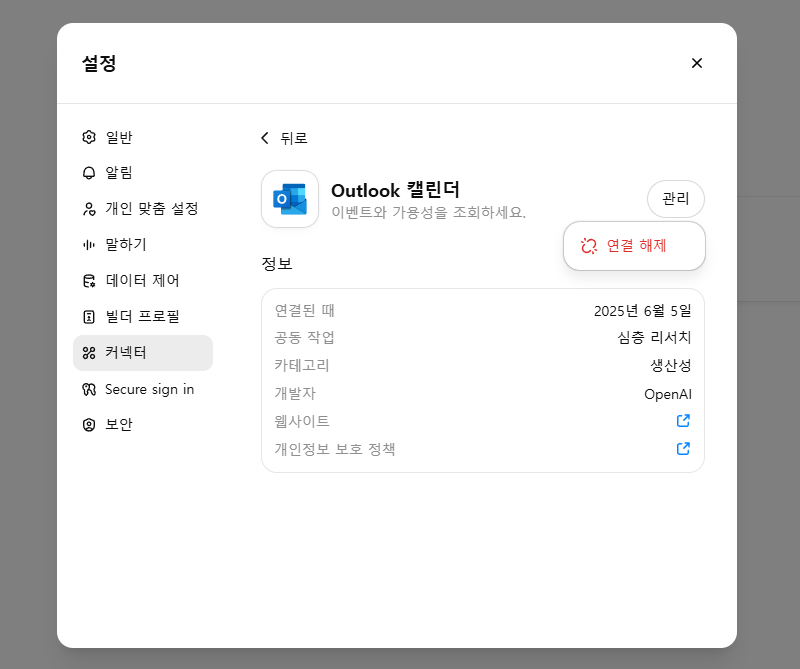The image size is (800, 669).
Task: Click the back chevron next to 뒤로
Action: click(x=265, y=138)
